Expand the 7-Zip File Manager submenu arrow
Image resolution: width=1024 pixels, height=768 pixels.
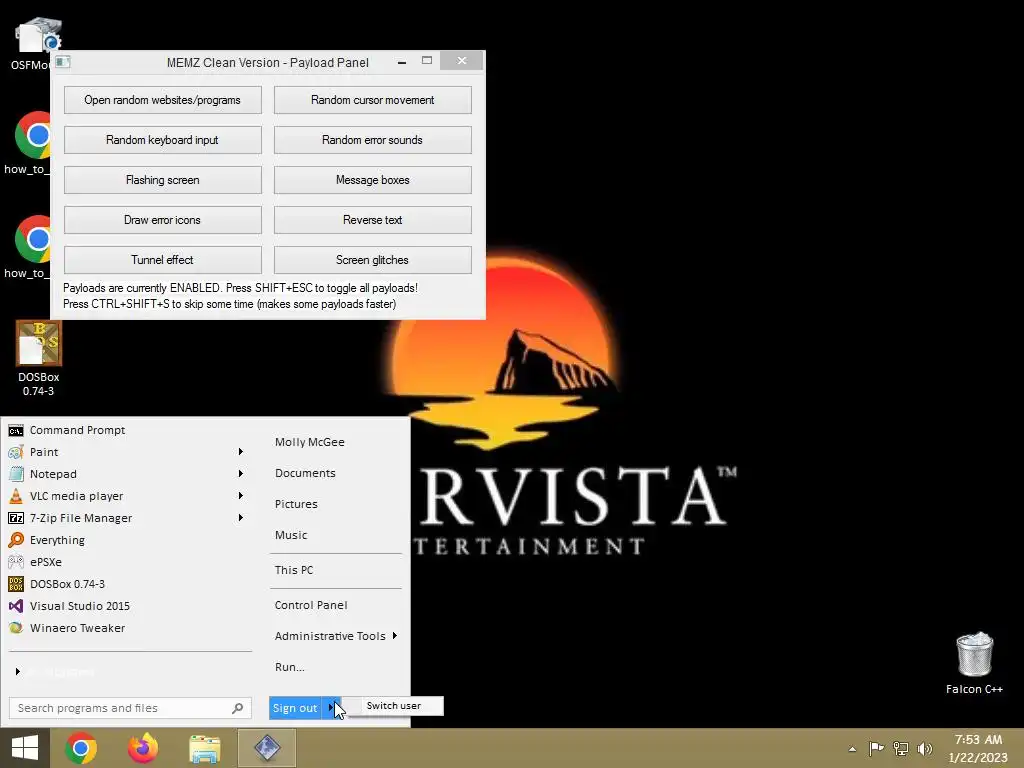click(x=241, y=518)
